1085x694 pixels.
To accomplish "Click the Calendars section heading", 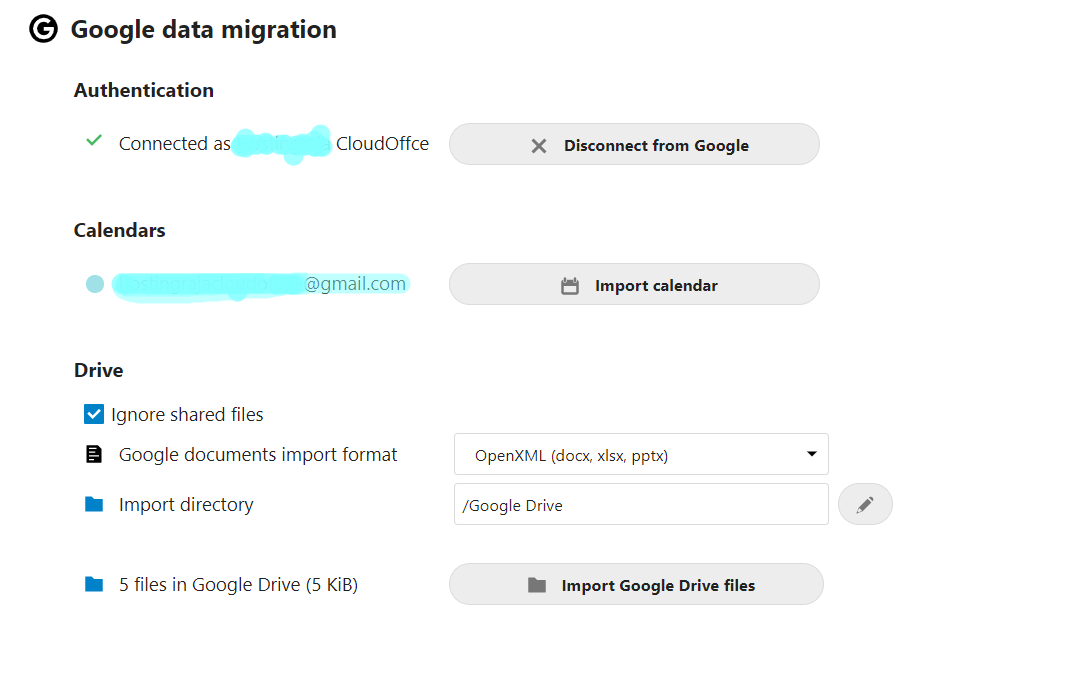I will (x=120, y=230).
